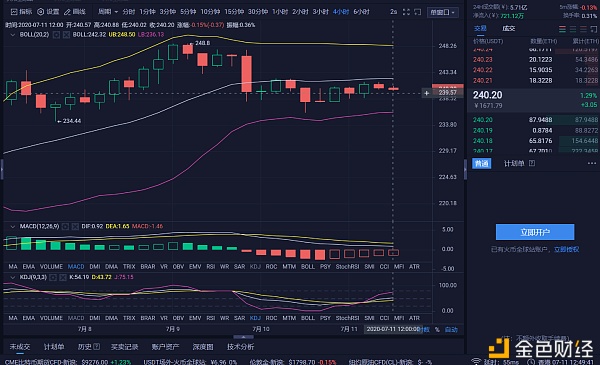This screenshot has width=600, height=365.
Task: Select the 6小时 interval
Action: [x=361, y=12]
